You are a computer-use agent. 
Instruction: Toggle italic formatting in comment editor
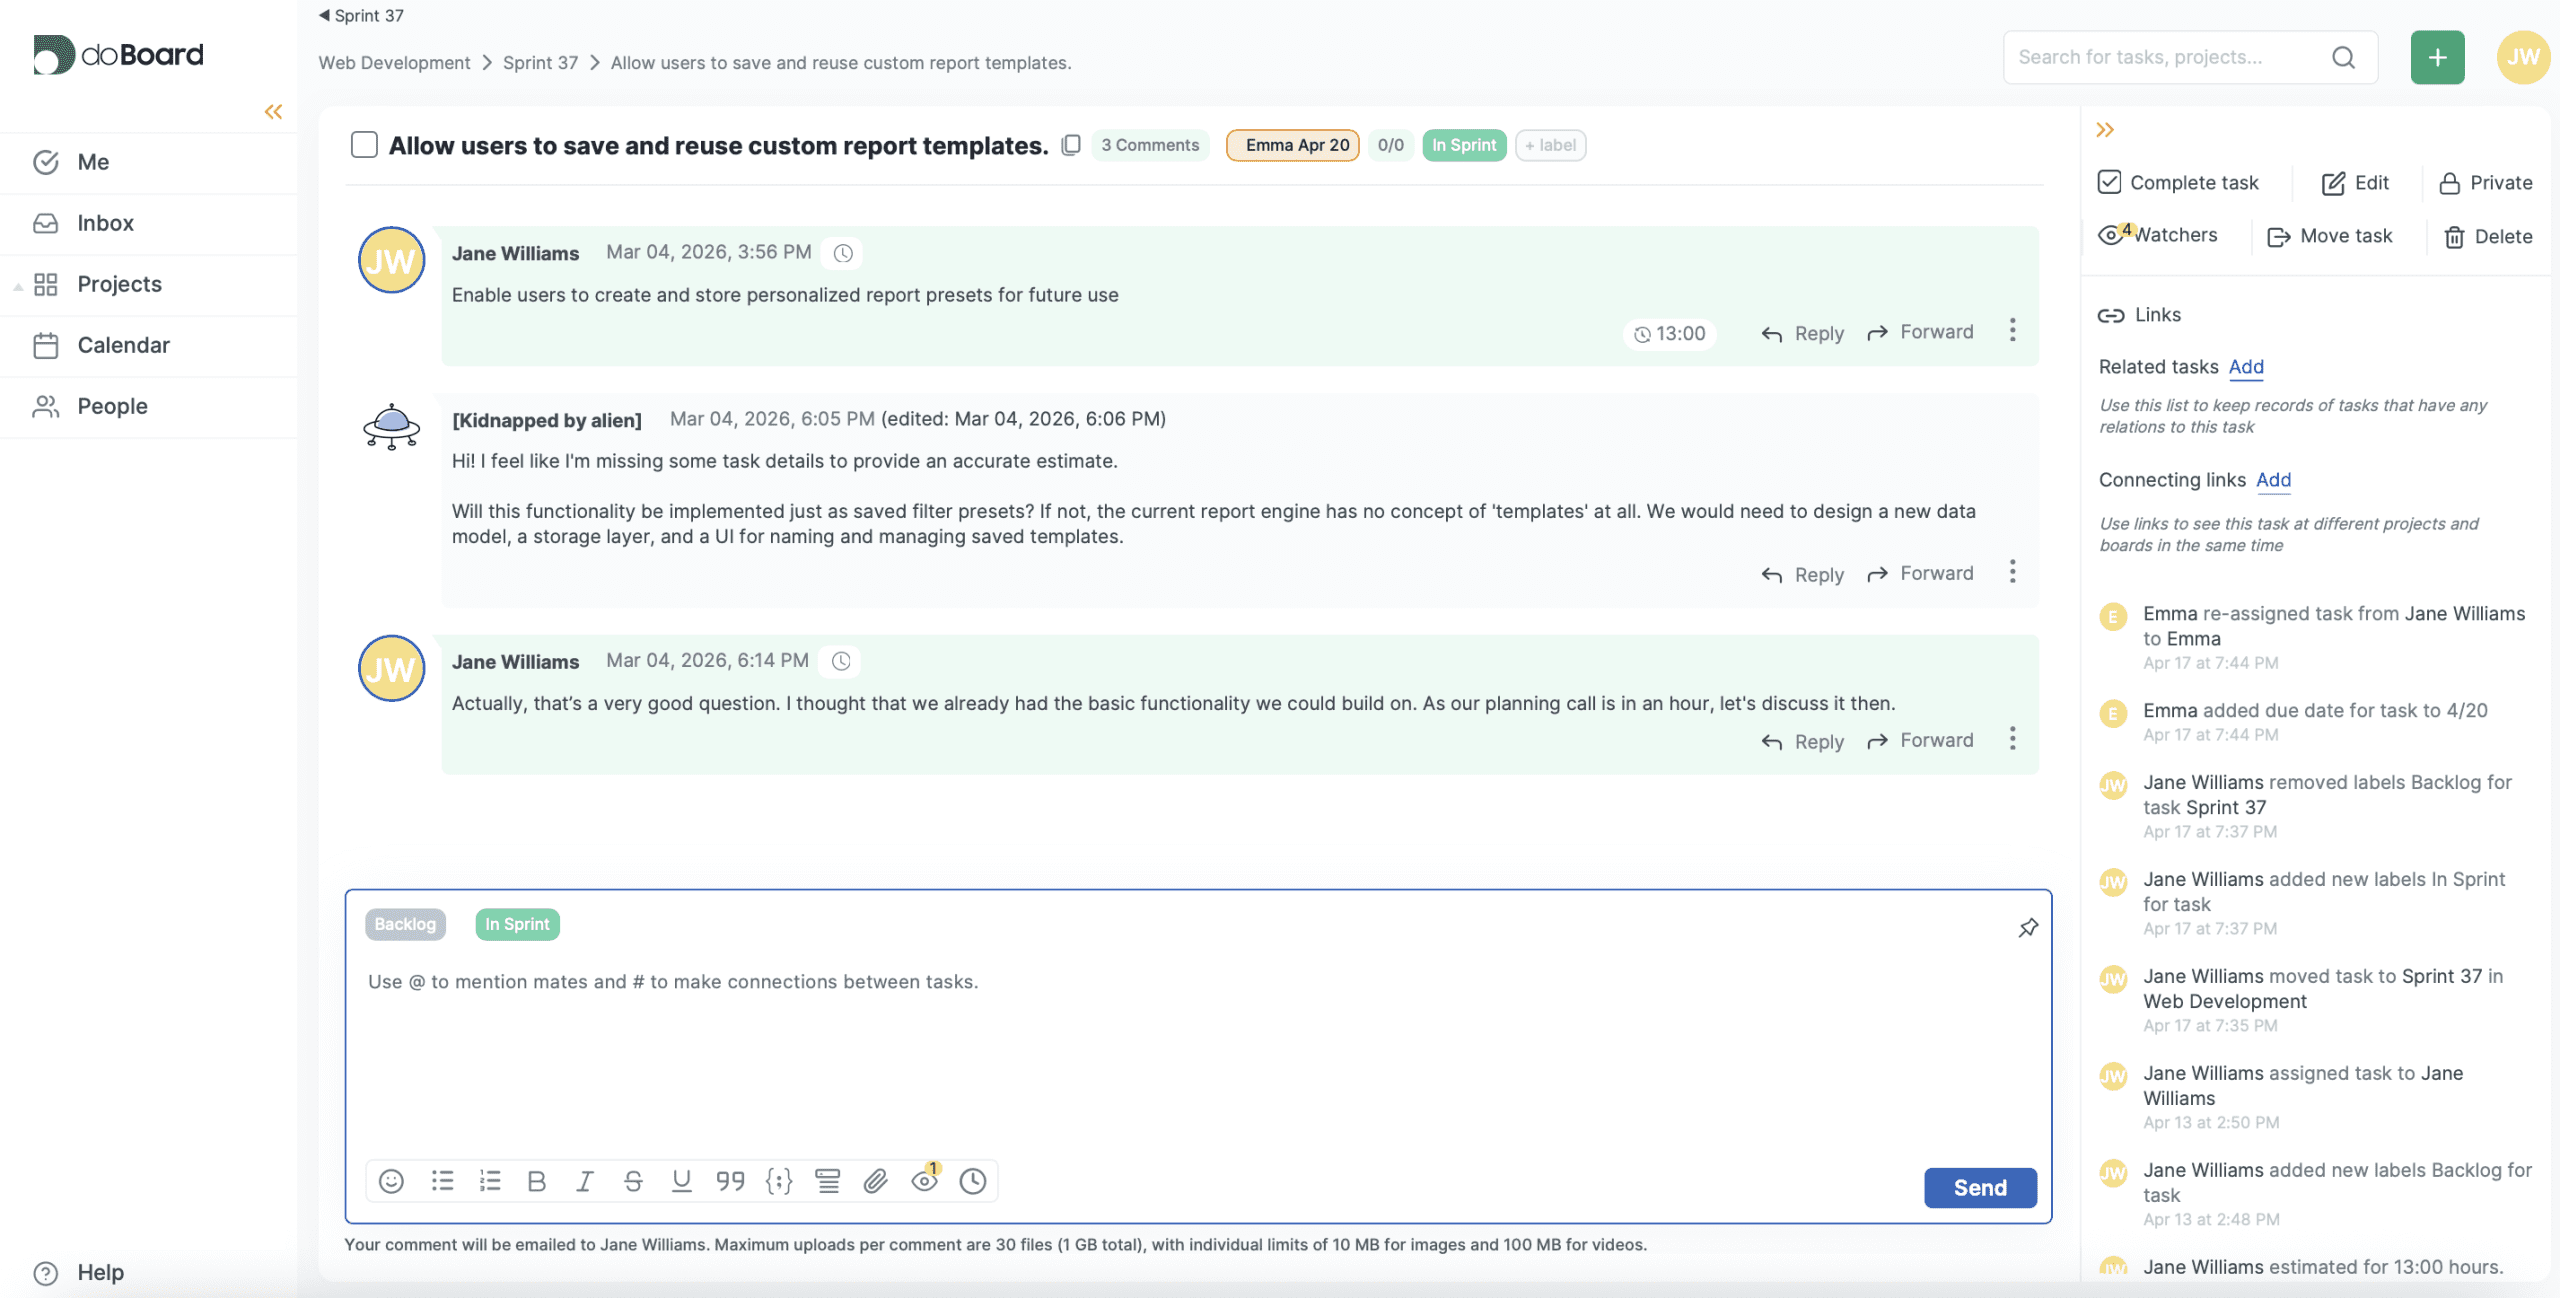click(x=585, y=1181)
